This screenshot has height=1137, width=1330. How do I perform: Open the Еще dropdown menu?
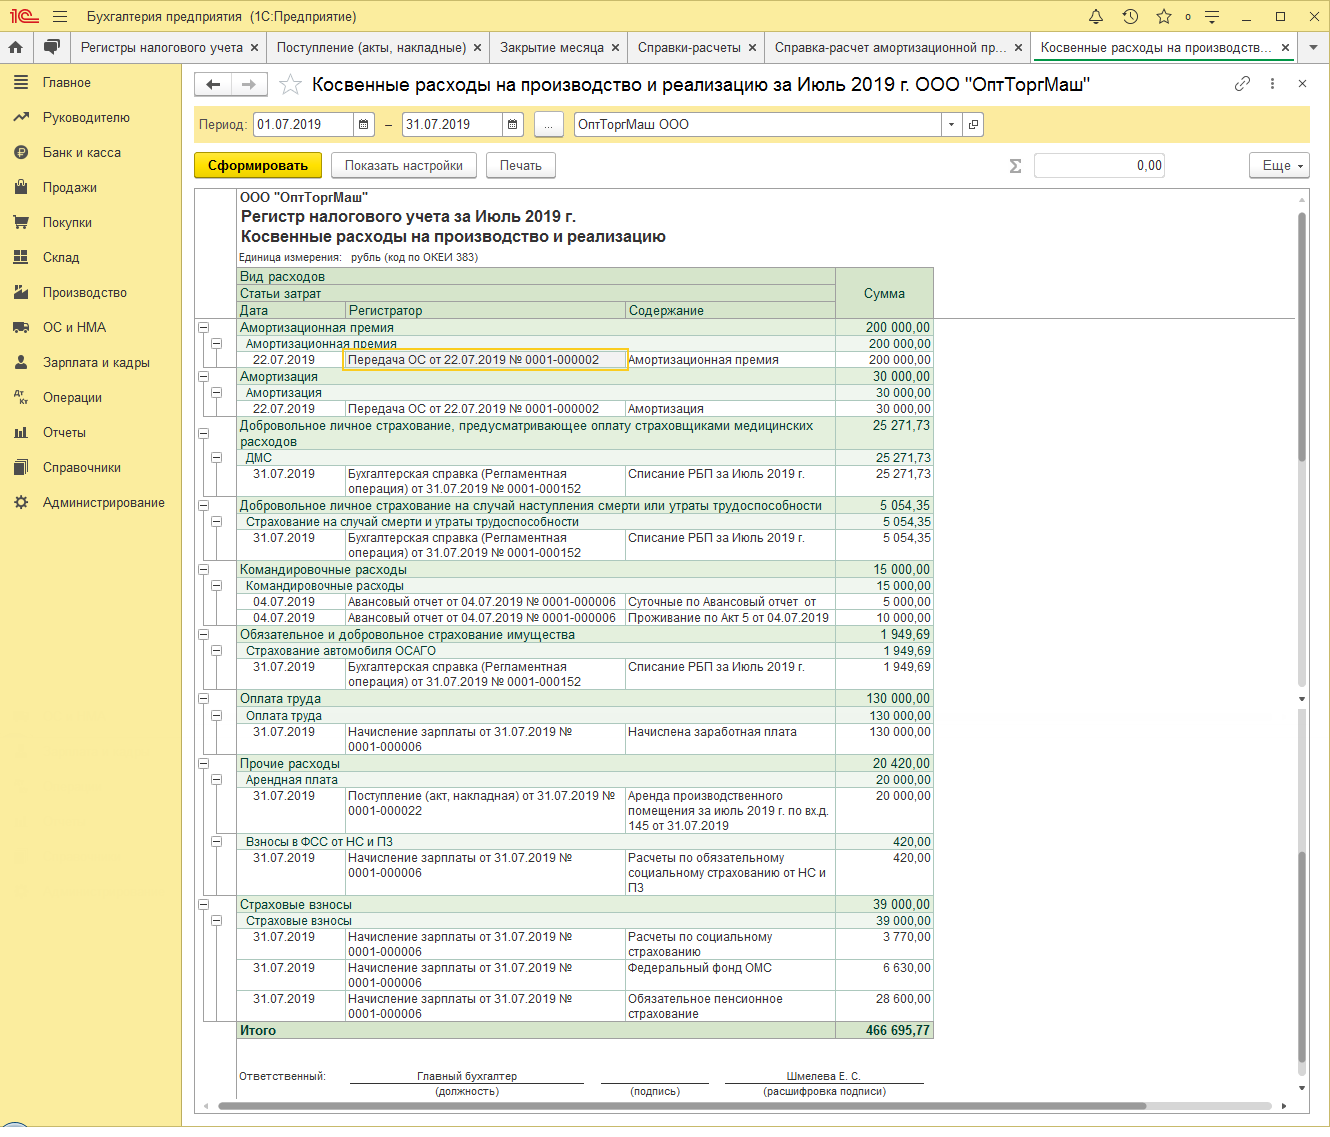[x=1279, y=166]
